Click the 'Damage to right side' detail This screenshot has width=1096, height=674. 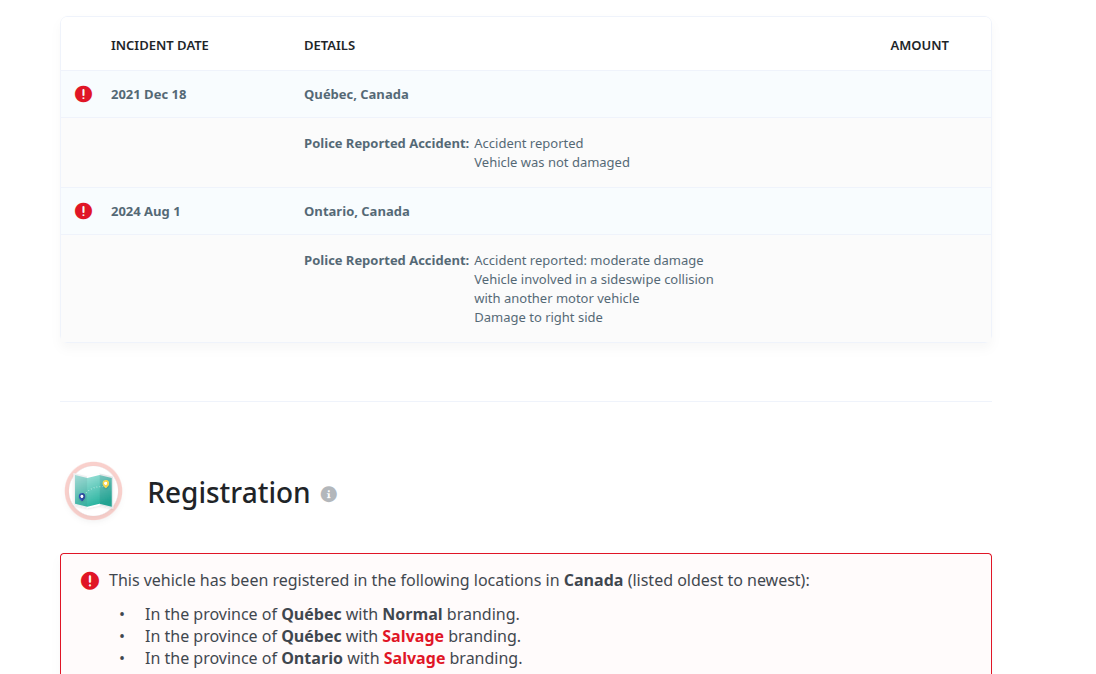538,317
